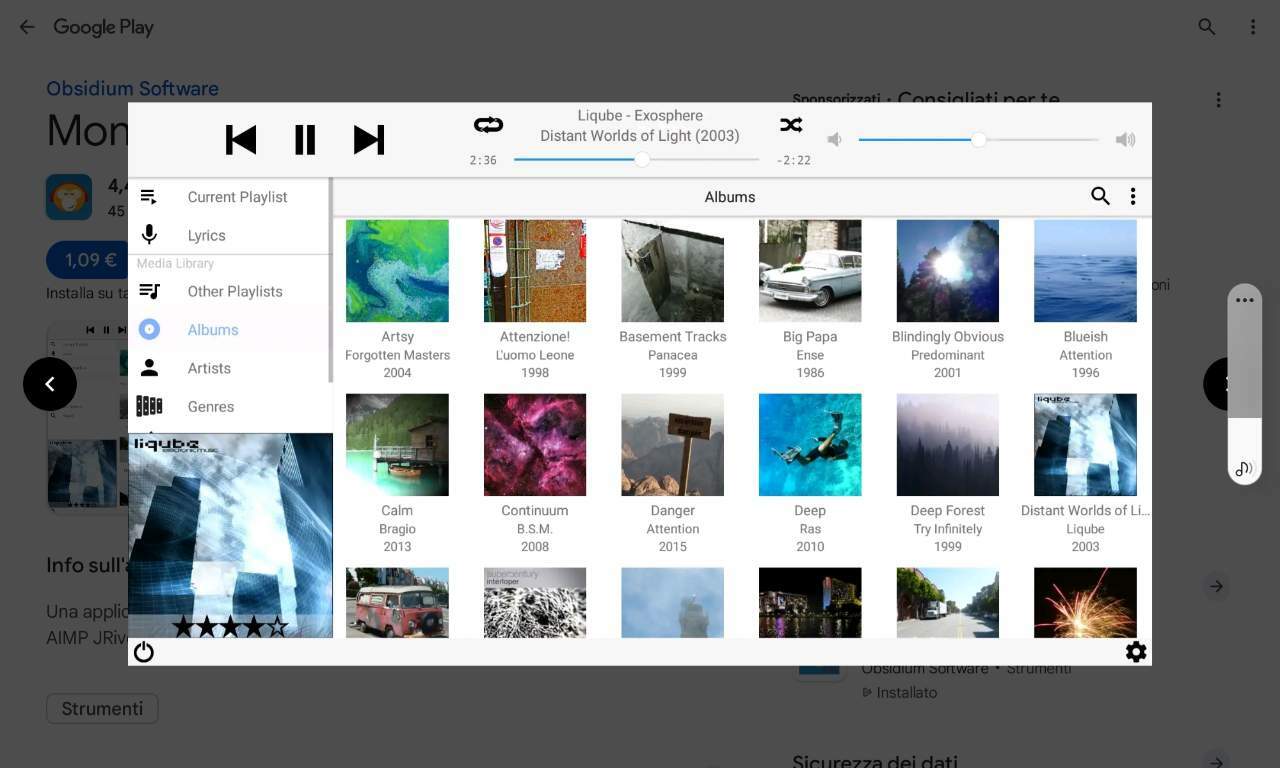This screenshot has height=768, width=1280.
Task: Click the Albums disc icon
Action: 149,329
